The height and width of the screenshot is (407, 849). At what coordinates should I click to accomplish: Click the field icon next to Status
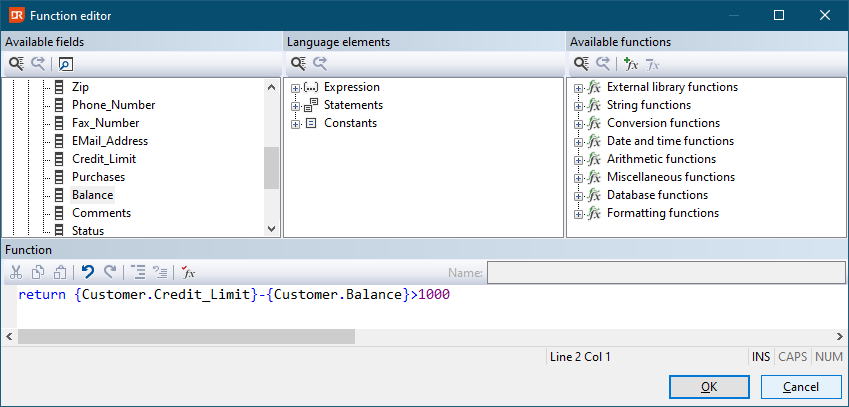(60, 231)
